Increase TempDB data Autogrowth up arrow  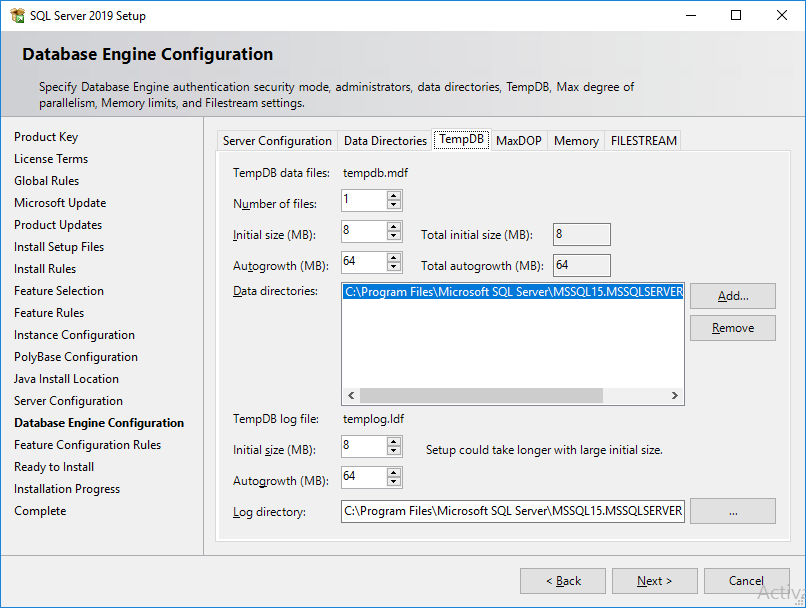pos(394,257)
